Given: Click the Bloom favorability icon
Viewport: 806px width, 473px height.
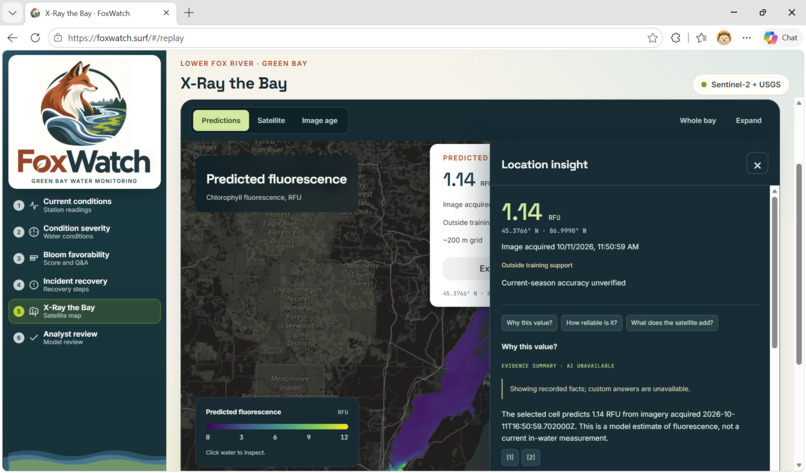Looking at the screenshot, I should (34, 258).
